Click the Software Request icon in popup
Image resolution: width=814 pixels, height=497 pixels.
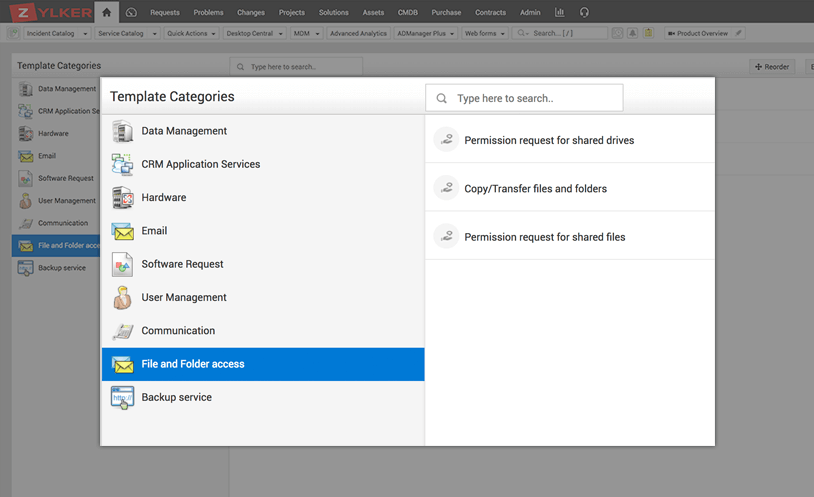122,264
